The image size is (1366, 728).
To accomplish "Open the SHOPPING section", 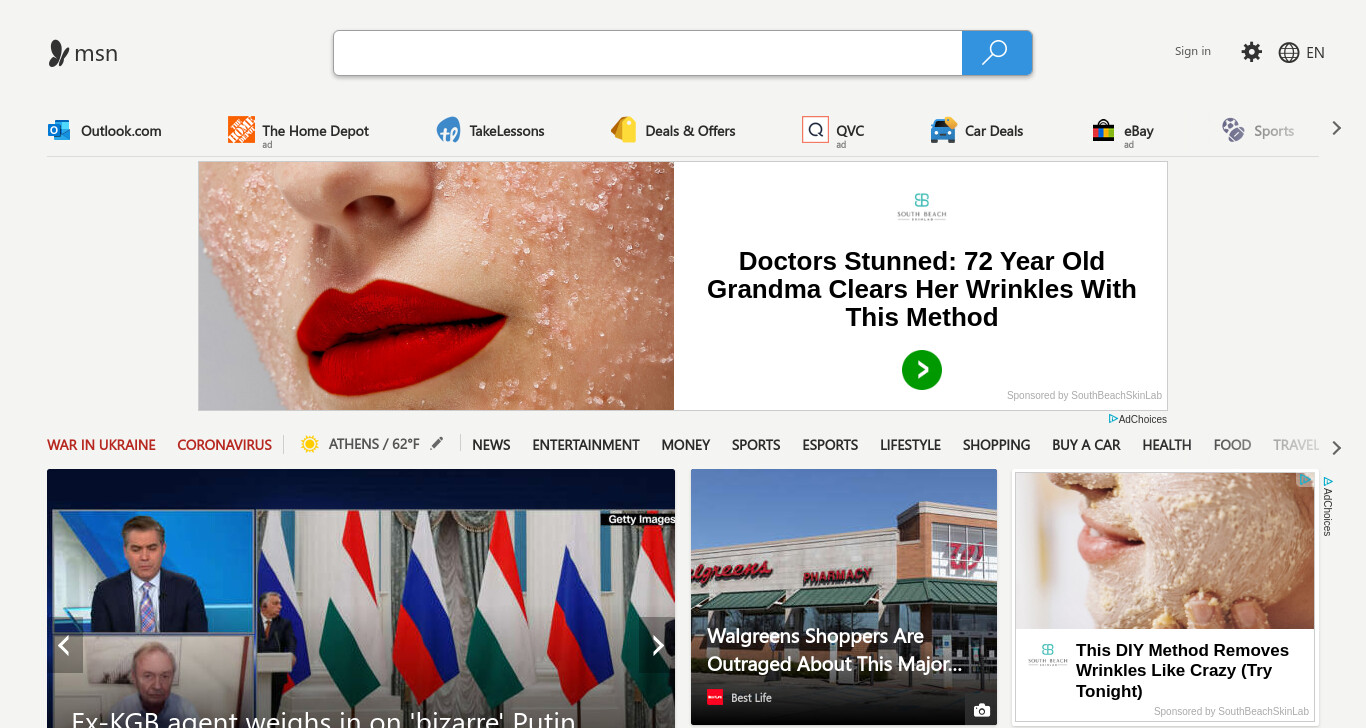I will pyautogui.click(x=997, y=445).
